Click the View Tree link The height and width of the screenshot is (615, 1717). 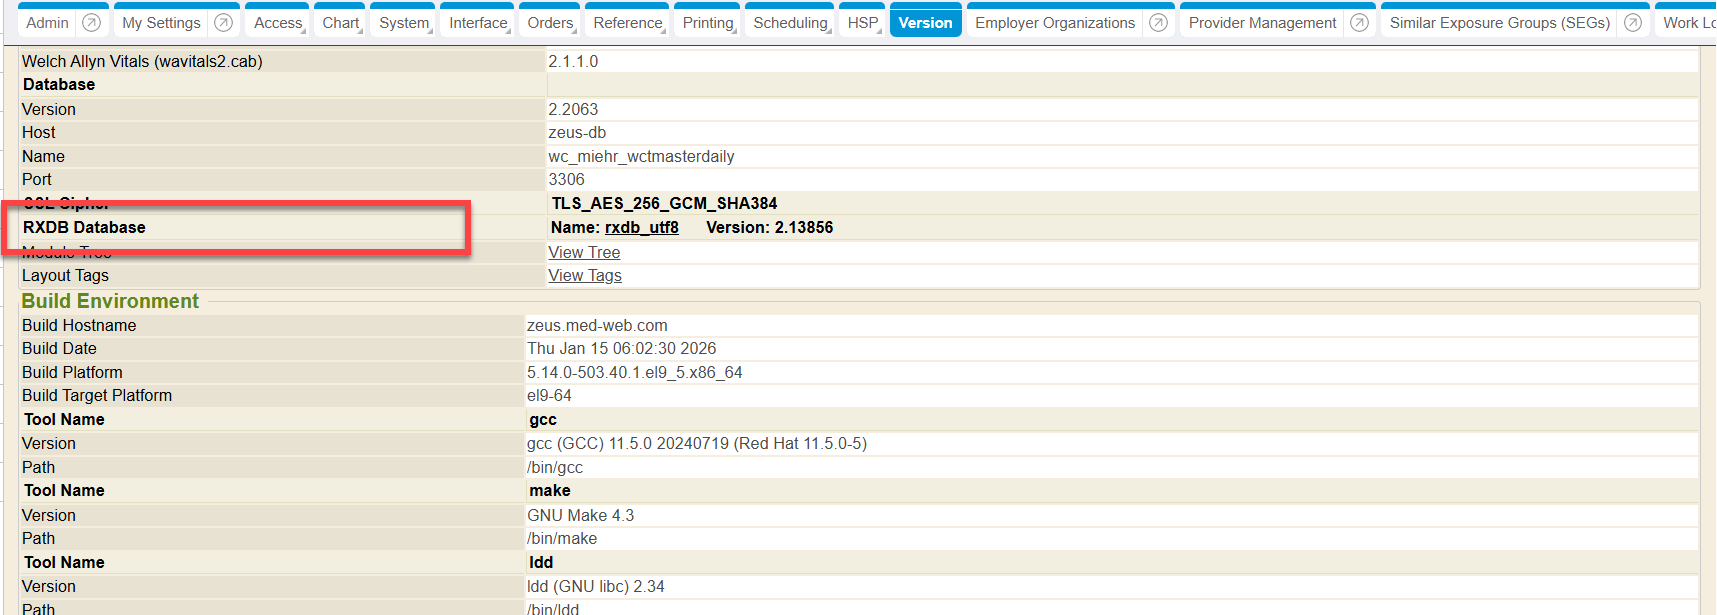(x=584, y=253)
